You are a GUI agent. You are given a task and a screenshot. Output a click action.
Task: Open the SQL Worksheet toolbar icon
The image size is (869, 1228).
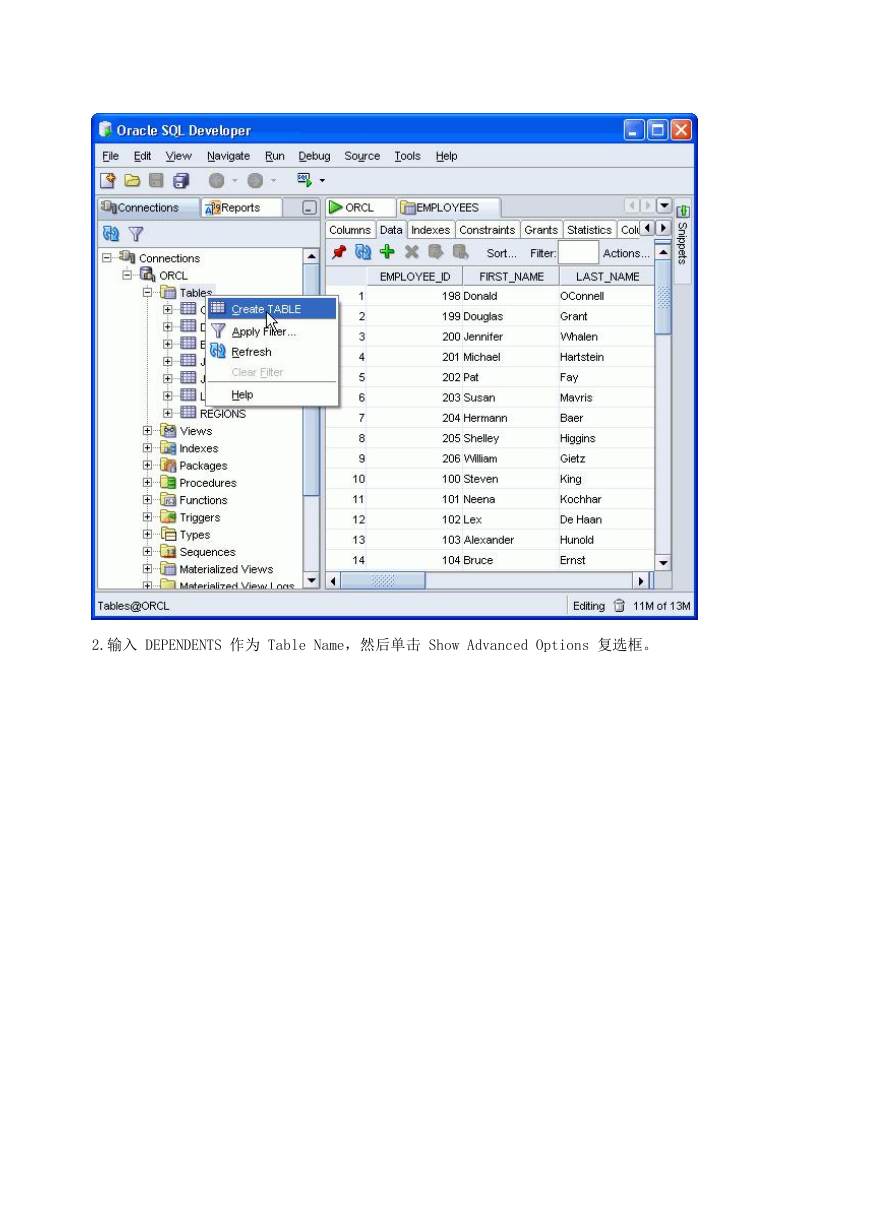[304, 180]
